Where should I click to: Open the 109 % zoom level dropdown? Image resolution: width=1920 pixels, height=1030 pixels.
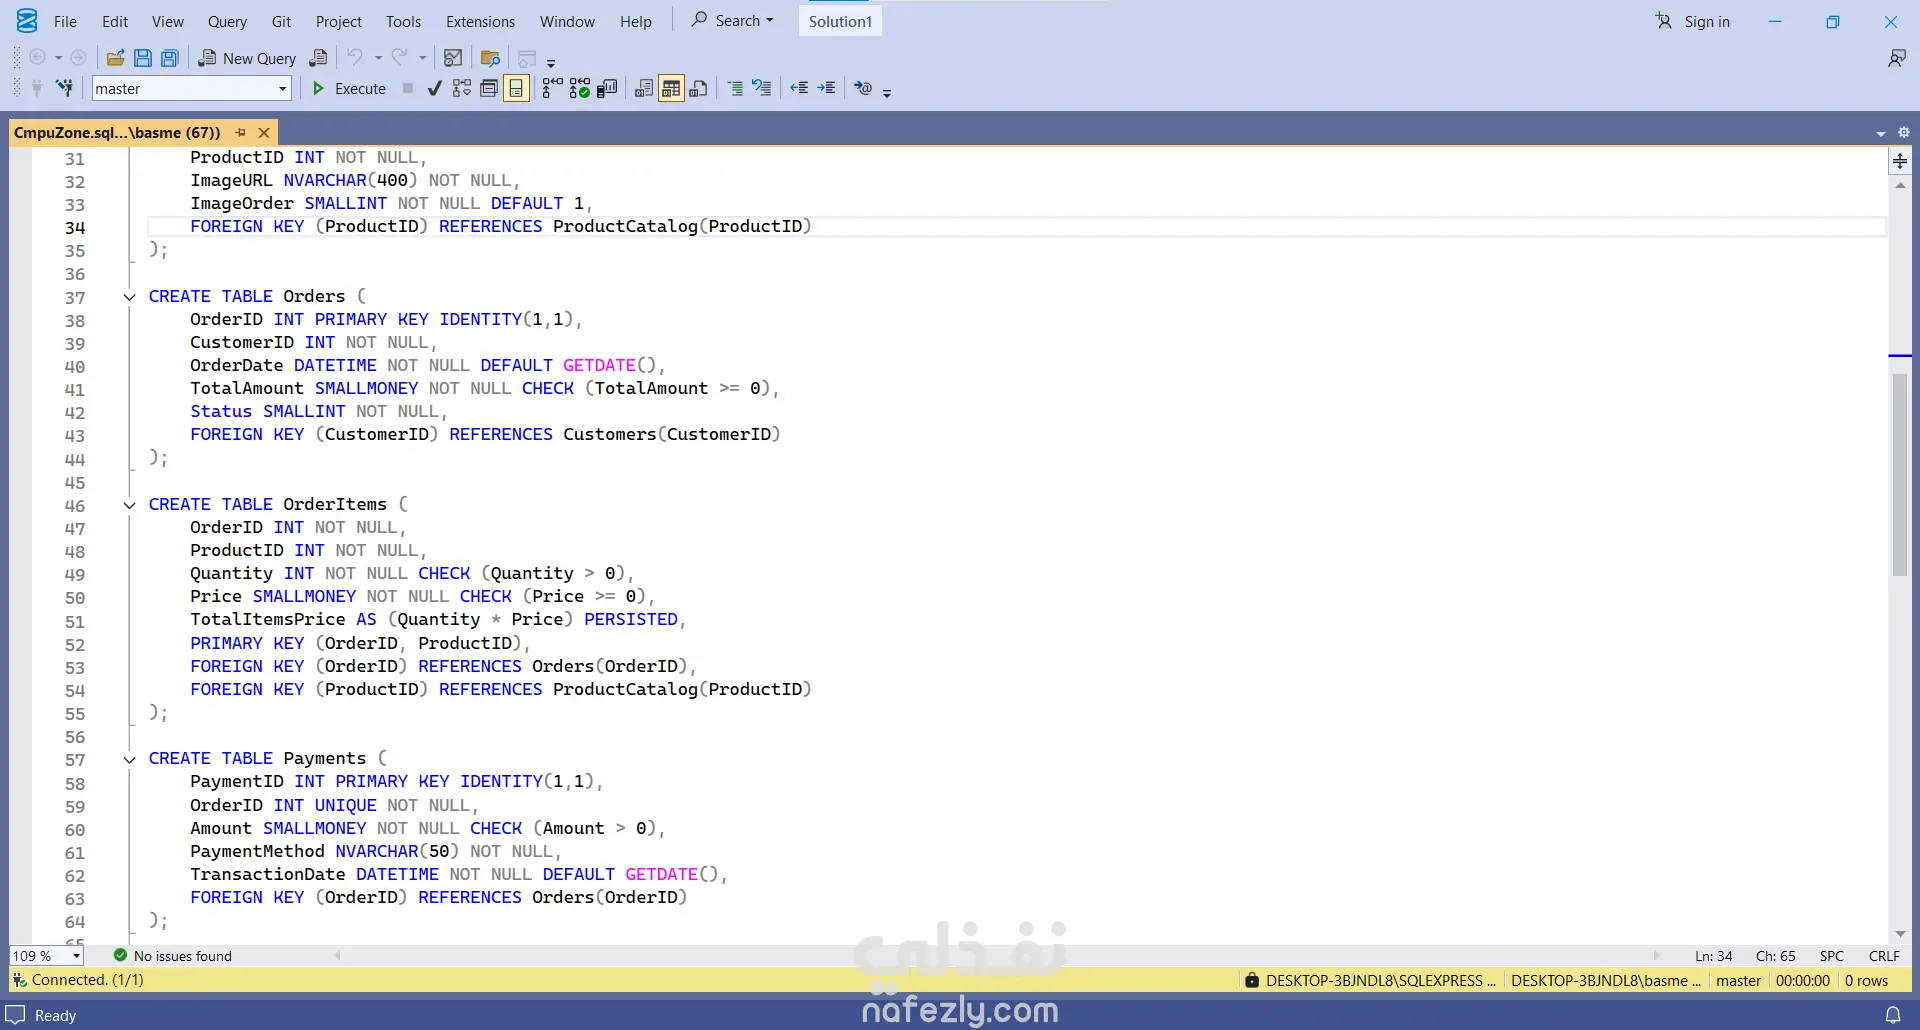[x=76, y=956]
